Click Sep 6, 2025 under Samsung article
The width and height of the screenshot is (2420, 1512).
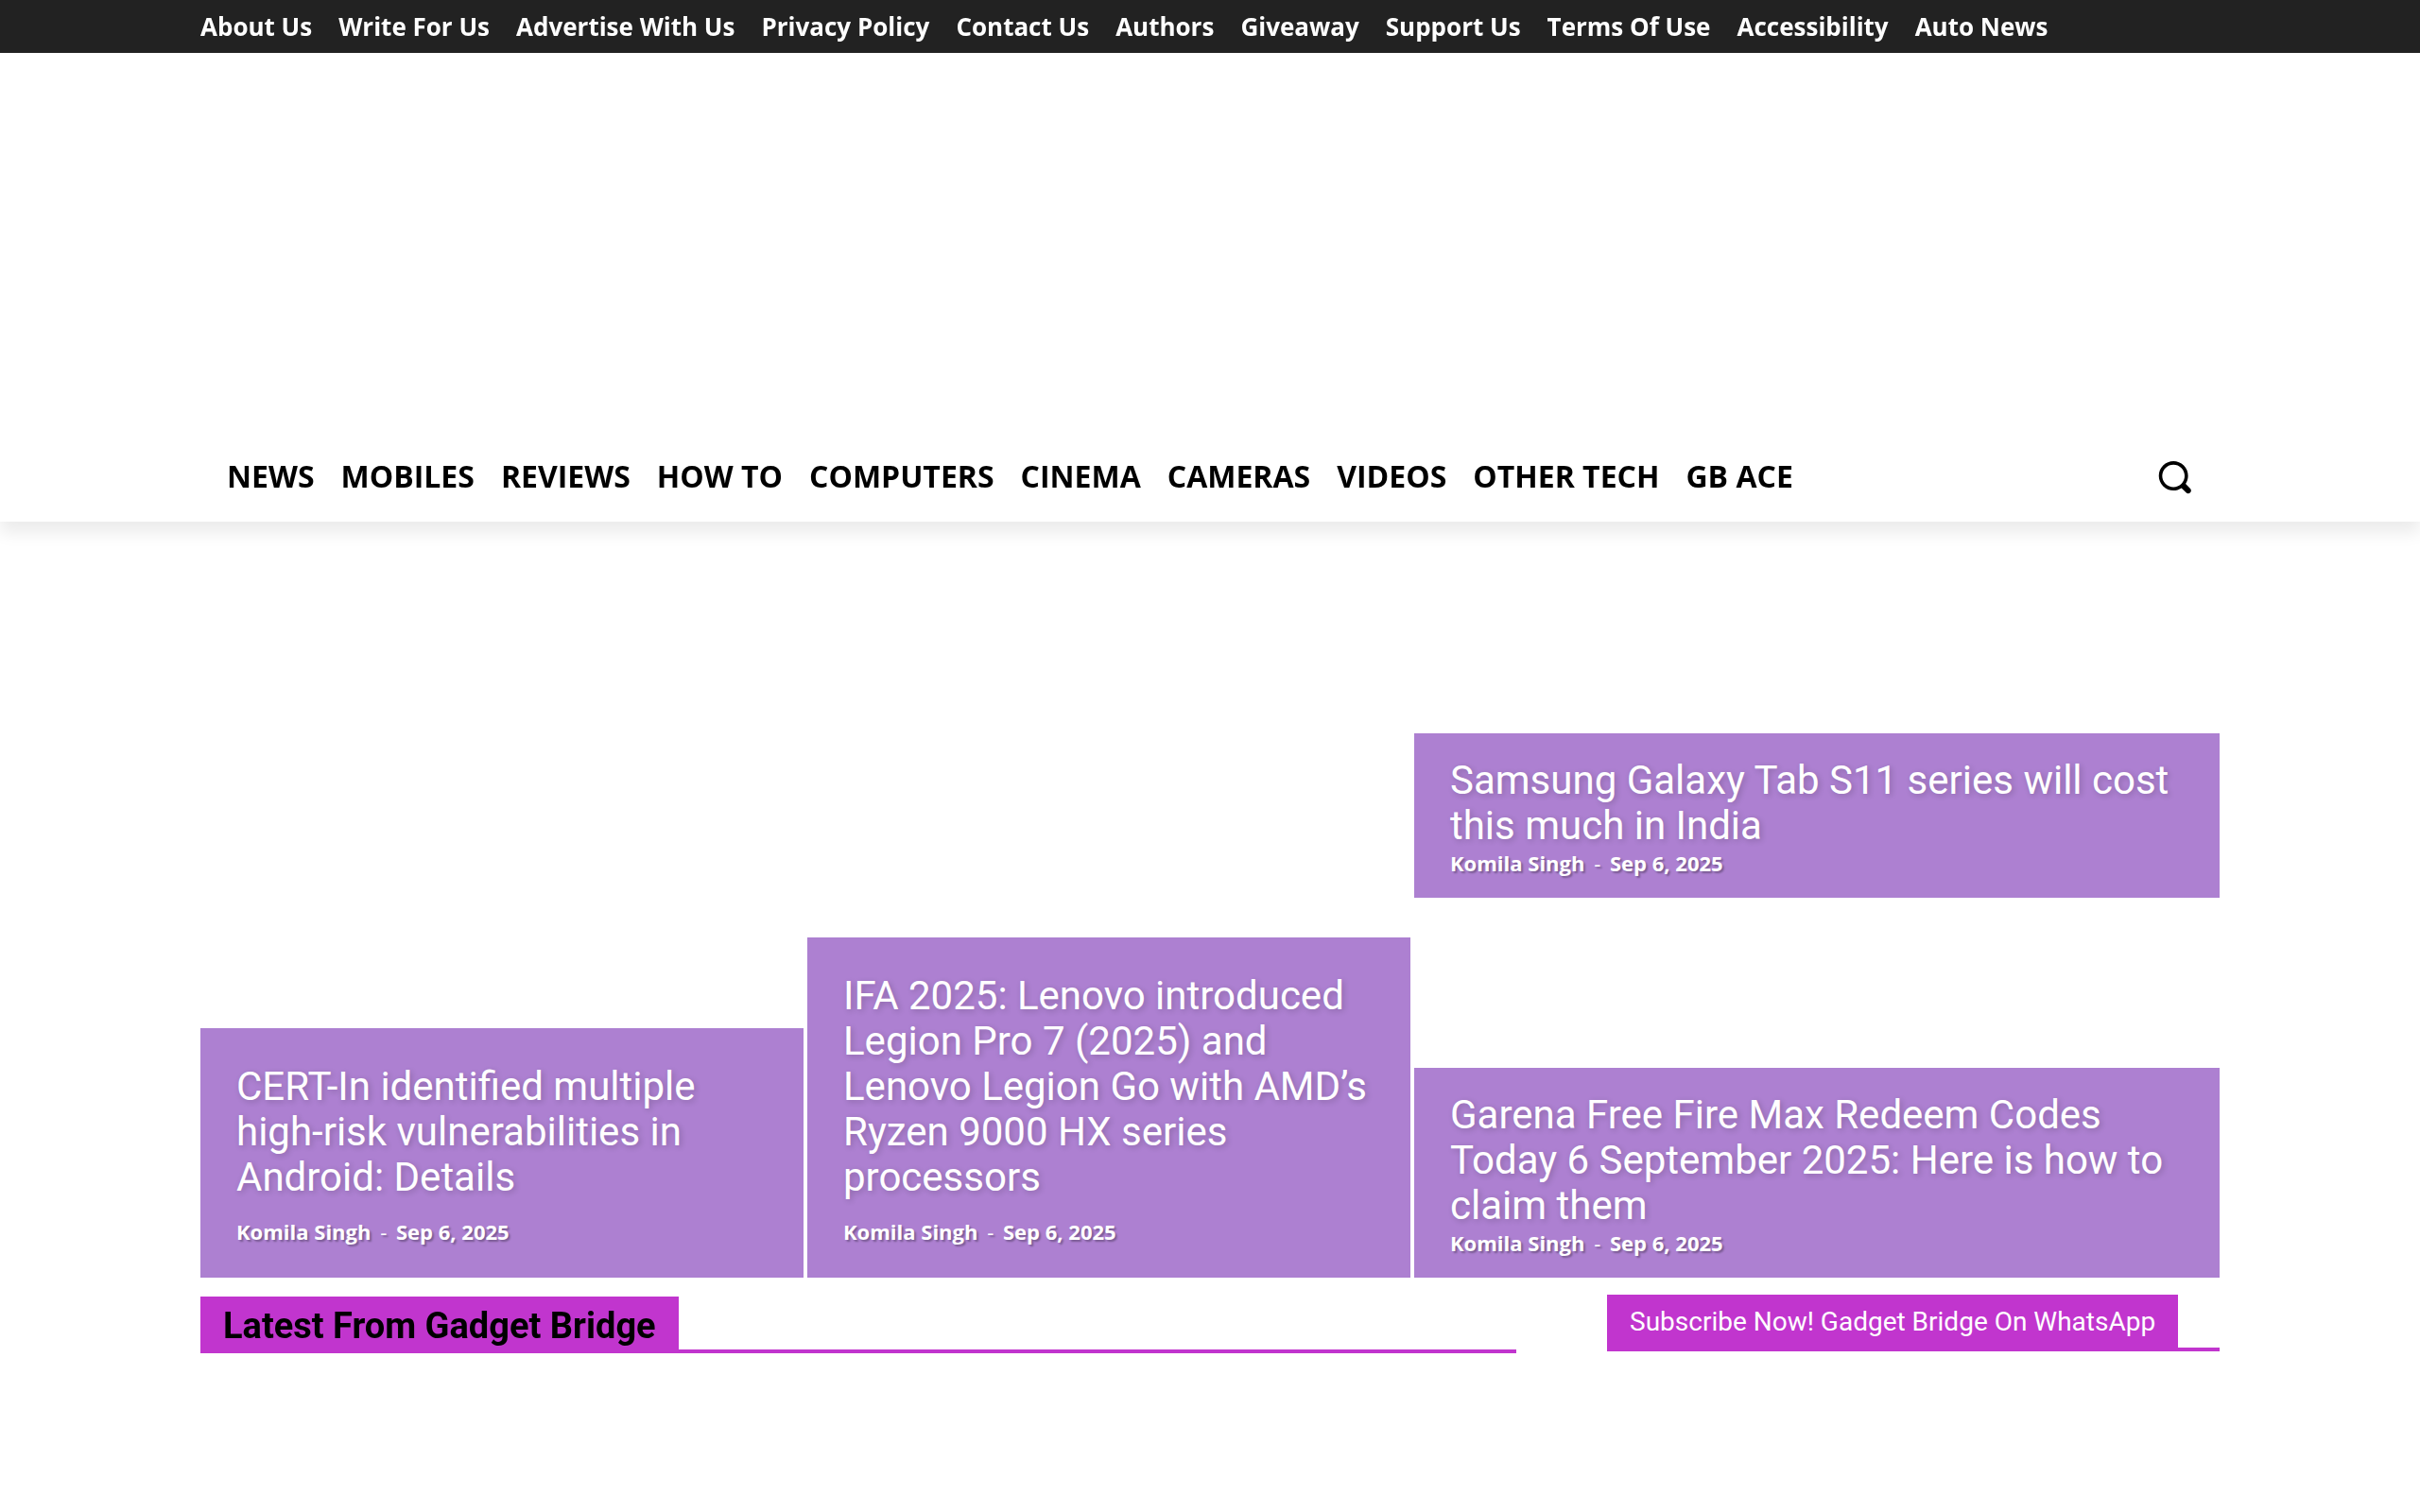pyautogui.click(x=1666, y=864)
